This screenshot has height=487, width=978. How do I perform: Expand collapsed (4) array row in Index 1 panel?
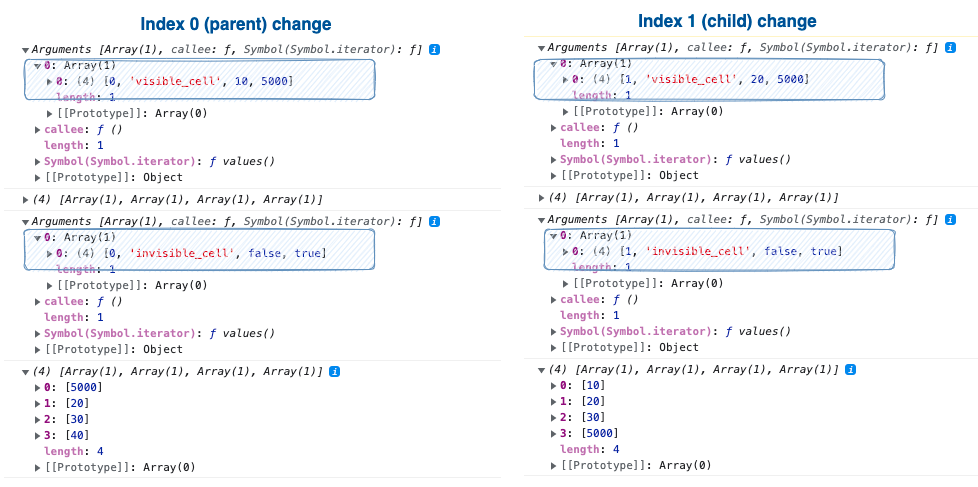[541, 198]
